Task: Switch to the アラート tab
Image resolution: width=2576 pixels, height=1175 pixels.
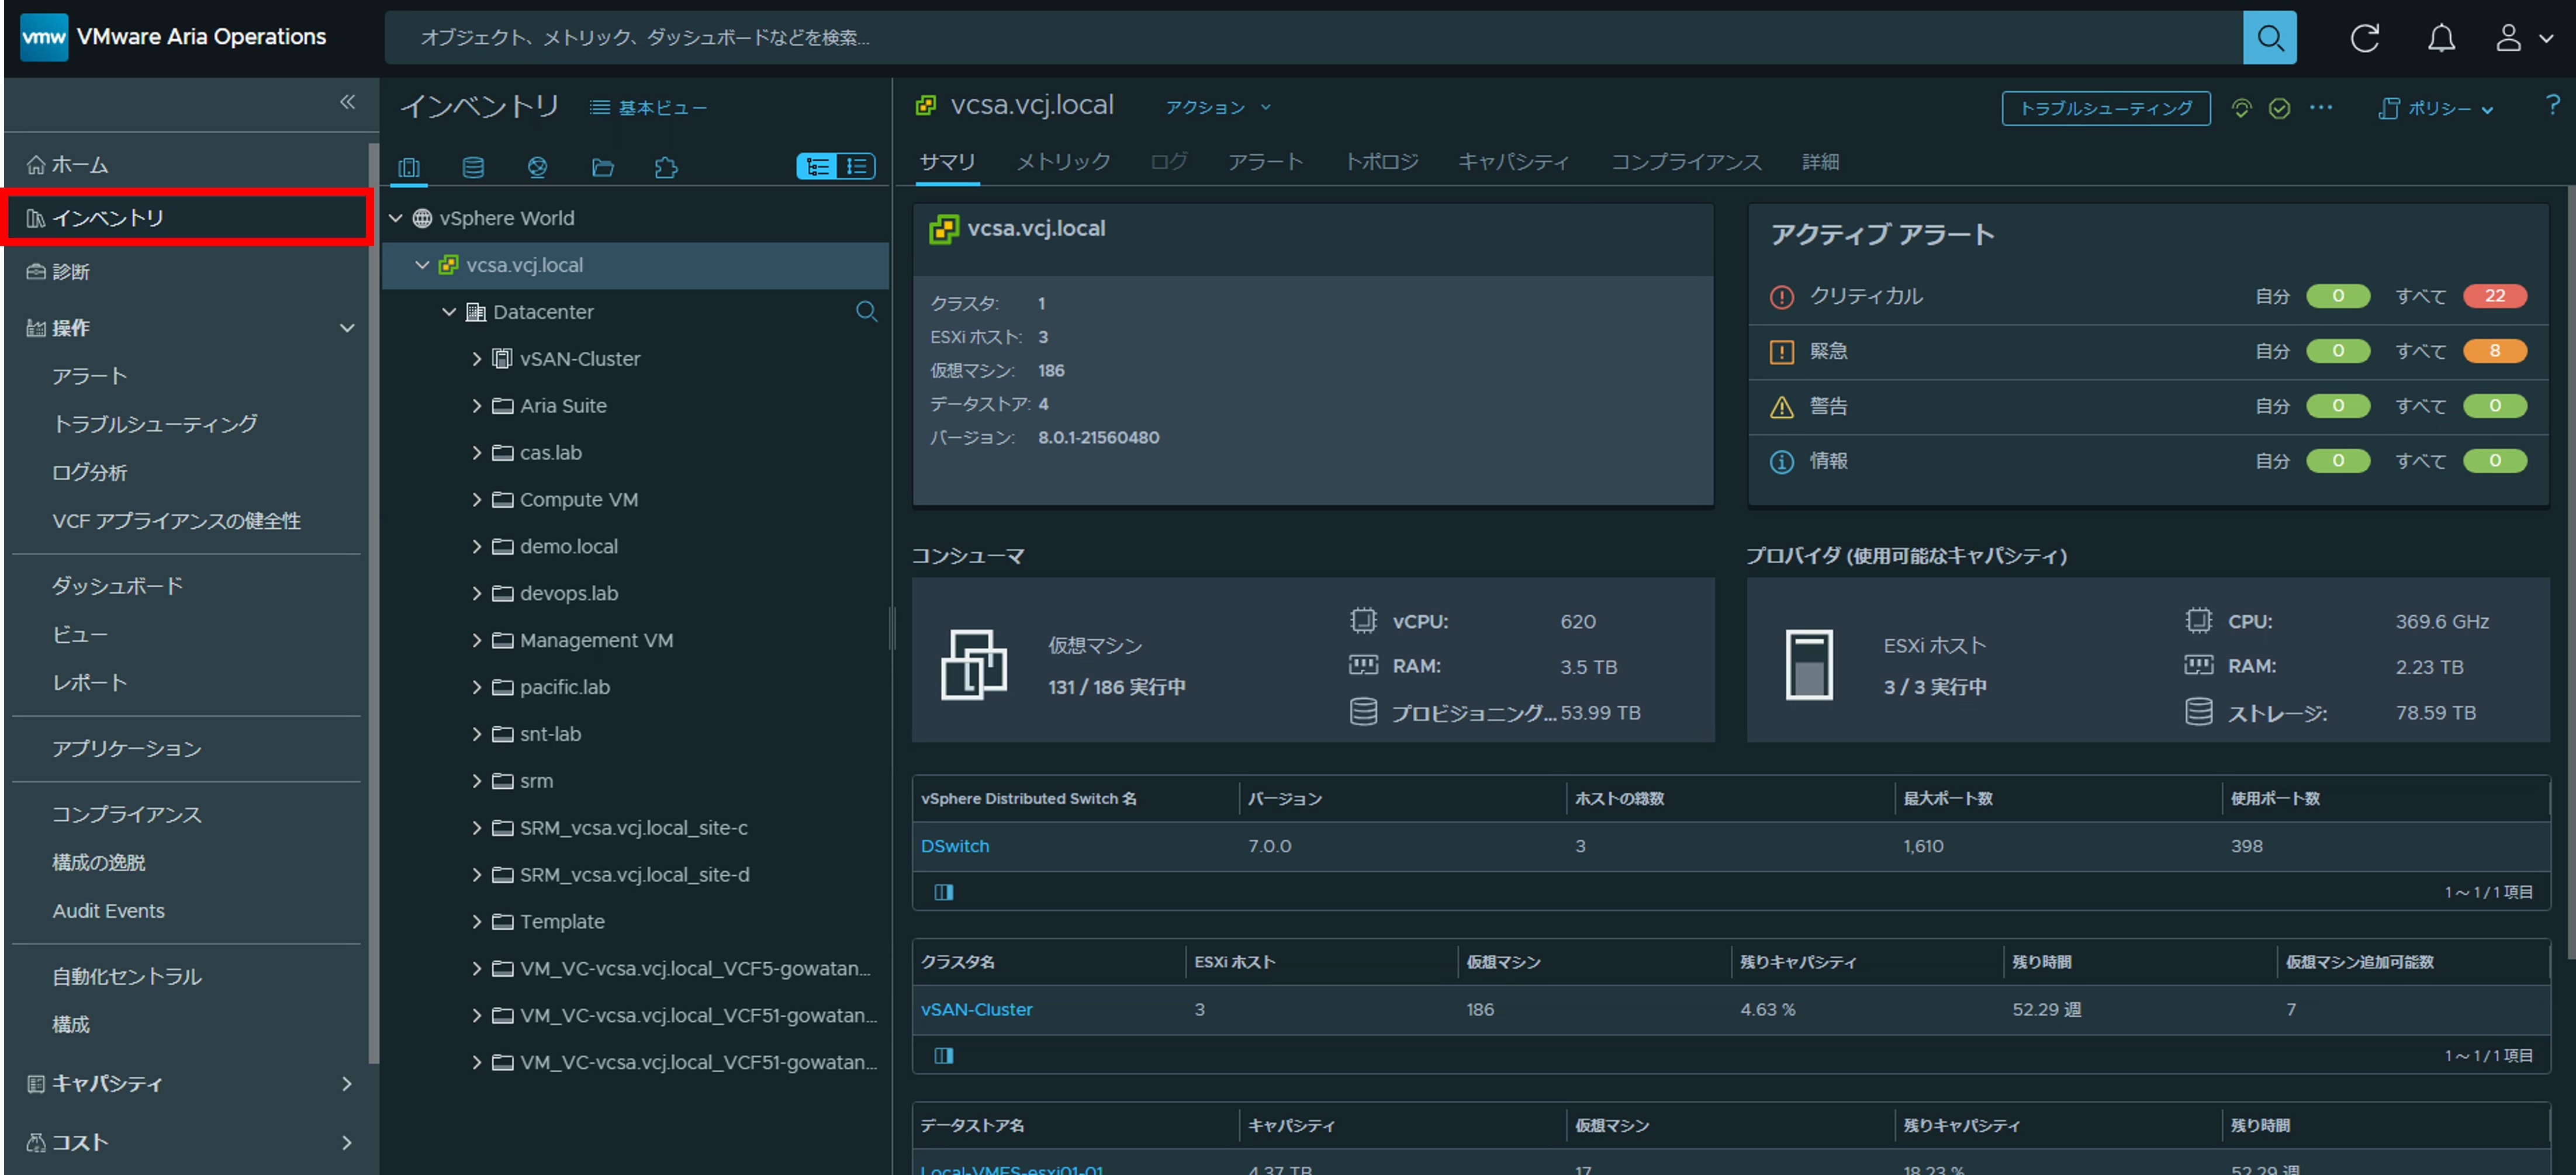Action: 1265,162
